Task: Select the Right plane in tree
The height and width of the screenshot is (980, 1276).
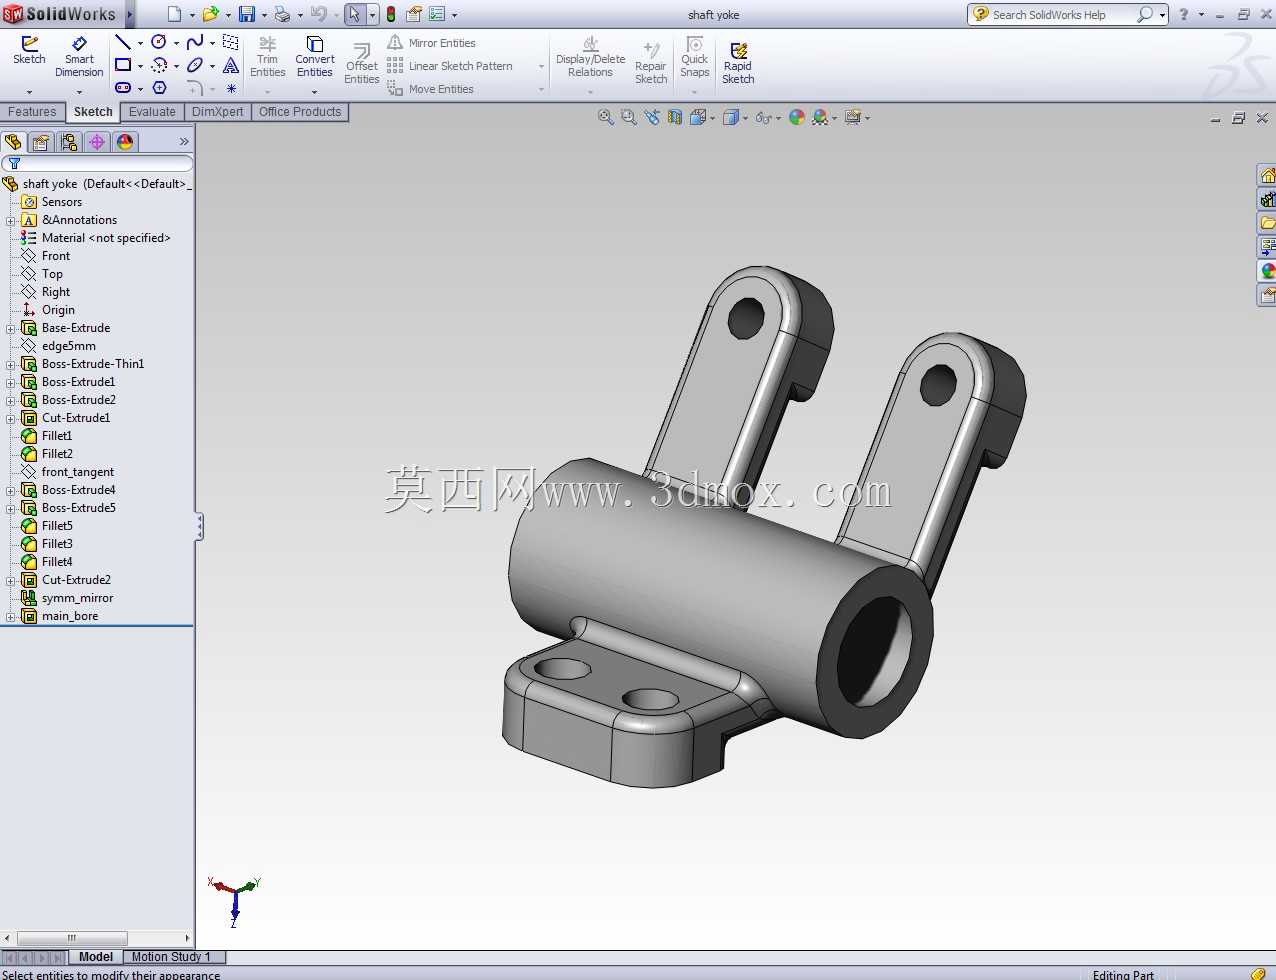Action: [x=56, y=292]
